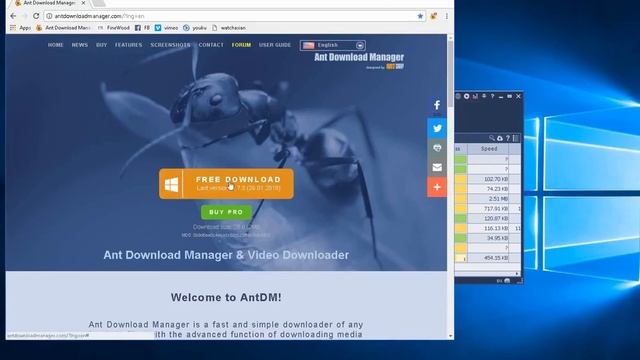Bookmark page using the star icon
640x360 pixels.
[420, 16]
